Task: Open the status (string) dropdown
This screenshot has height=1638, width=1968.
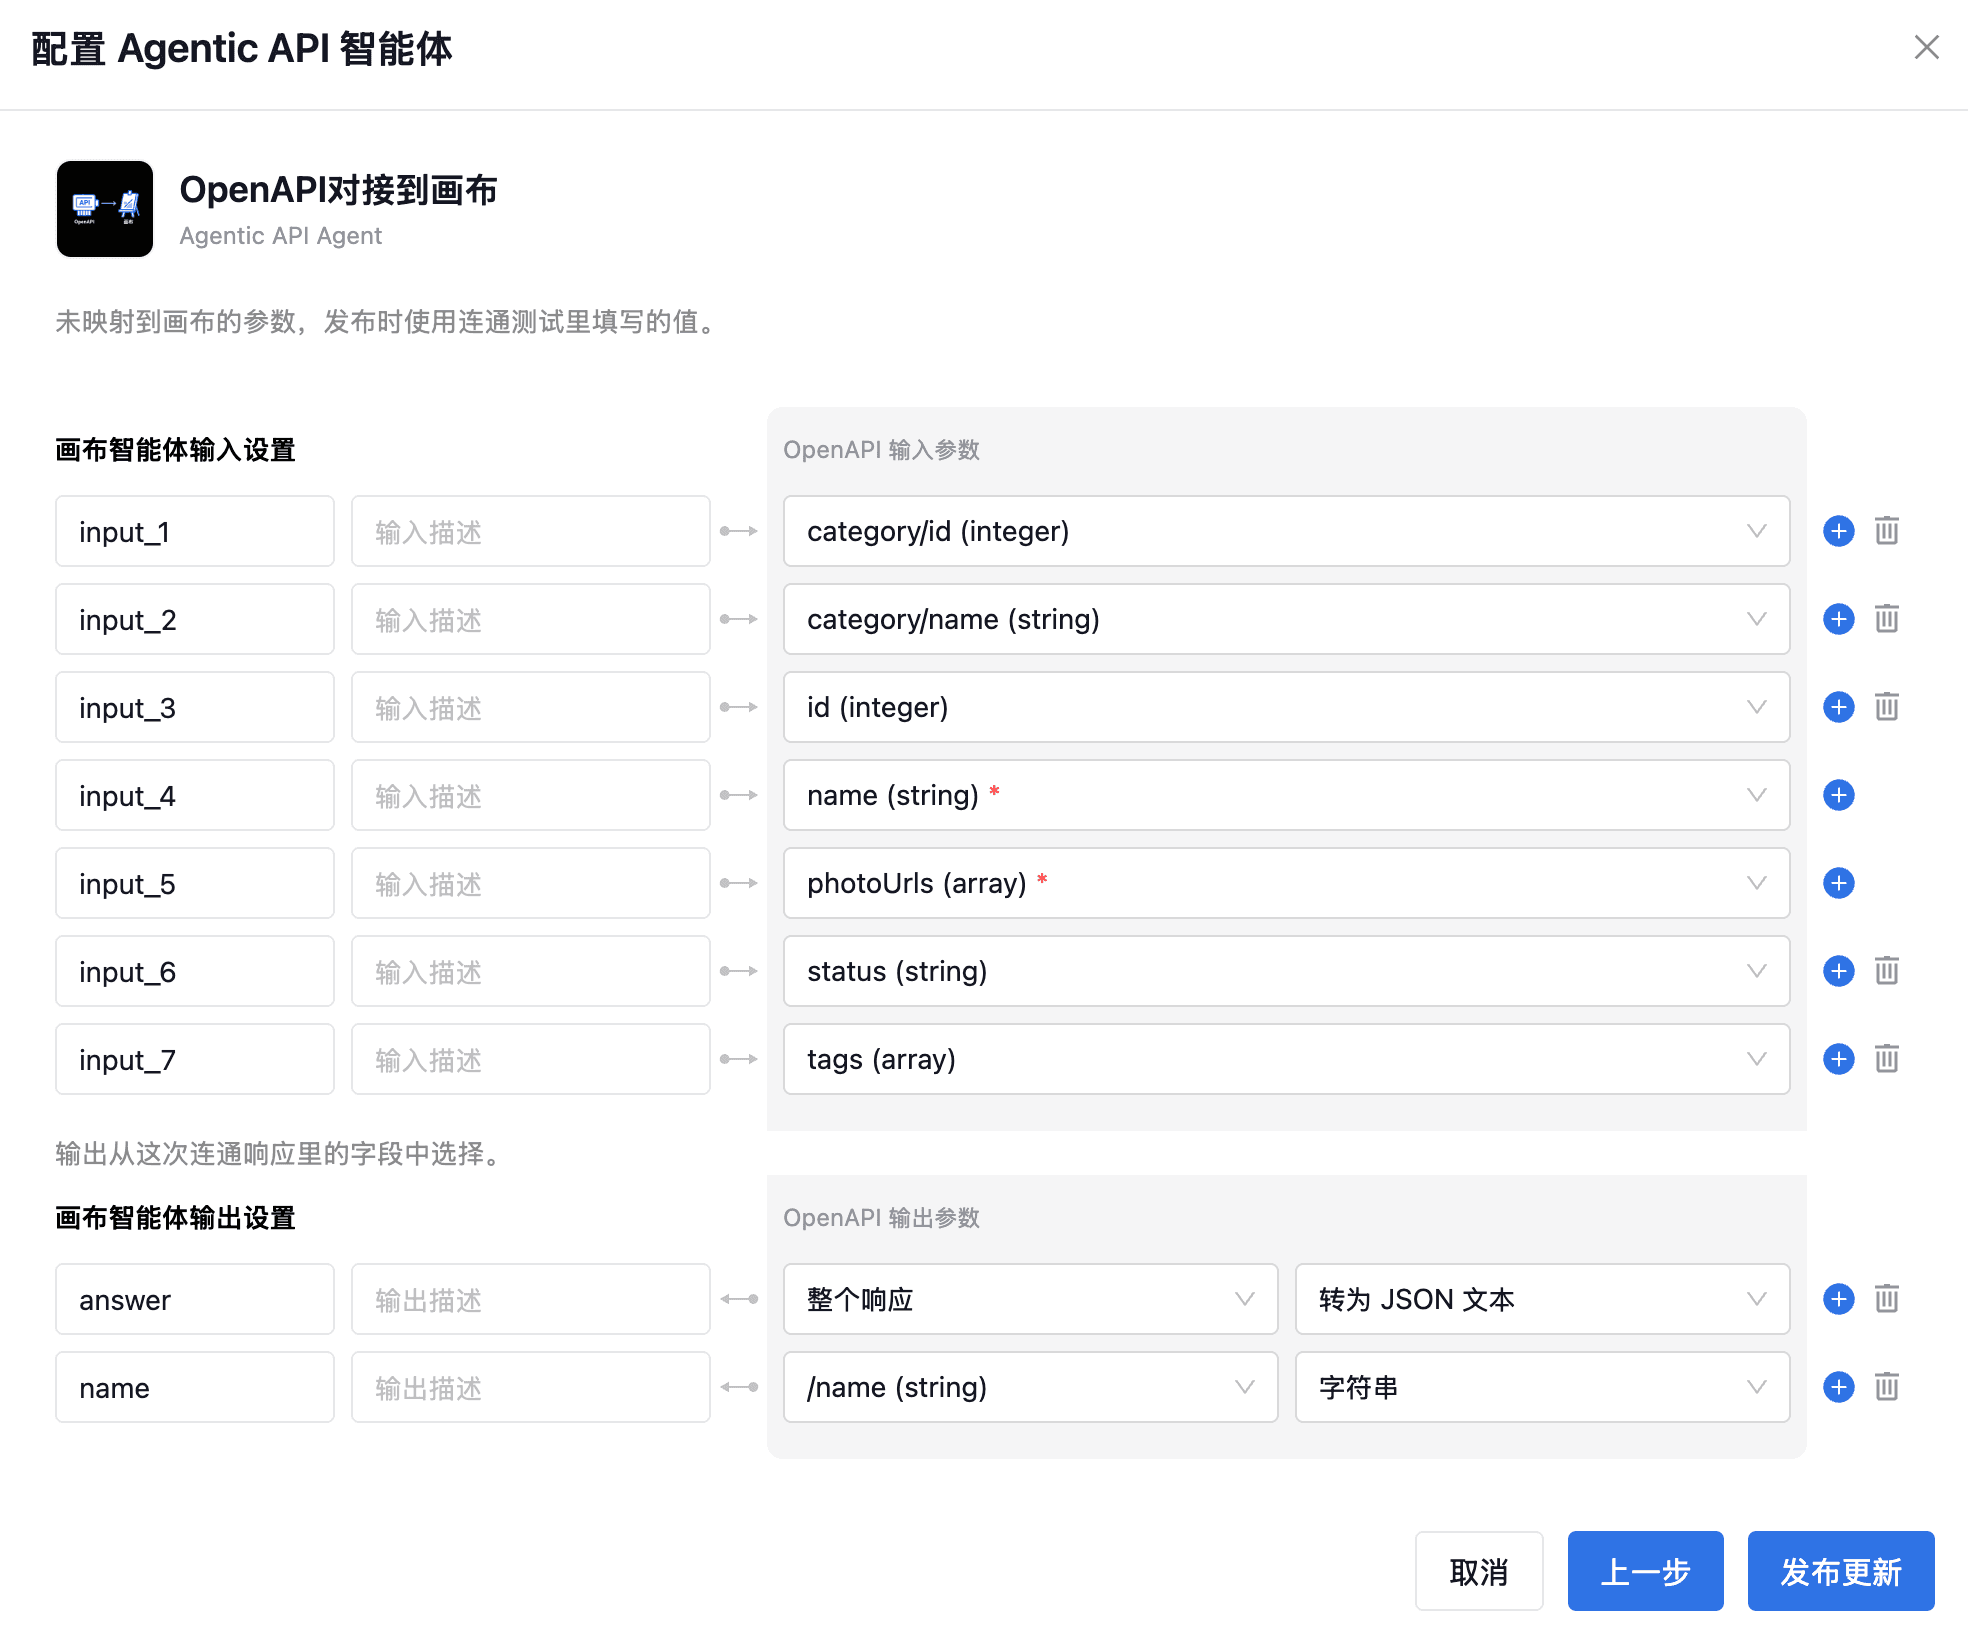Action: coord(1286,971)
